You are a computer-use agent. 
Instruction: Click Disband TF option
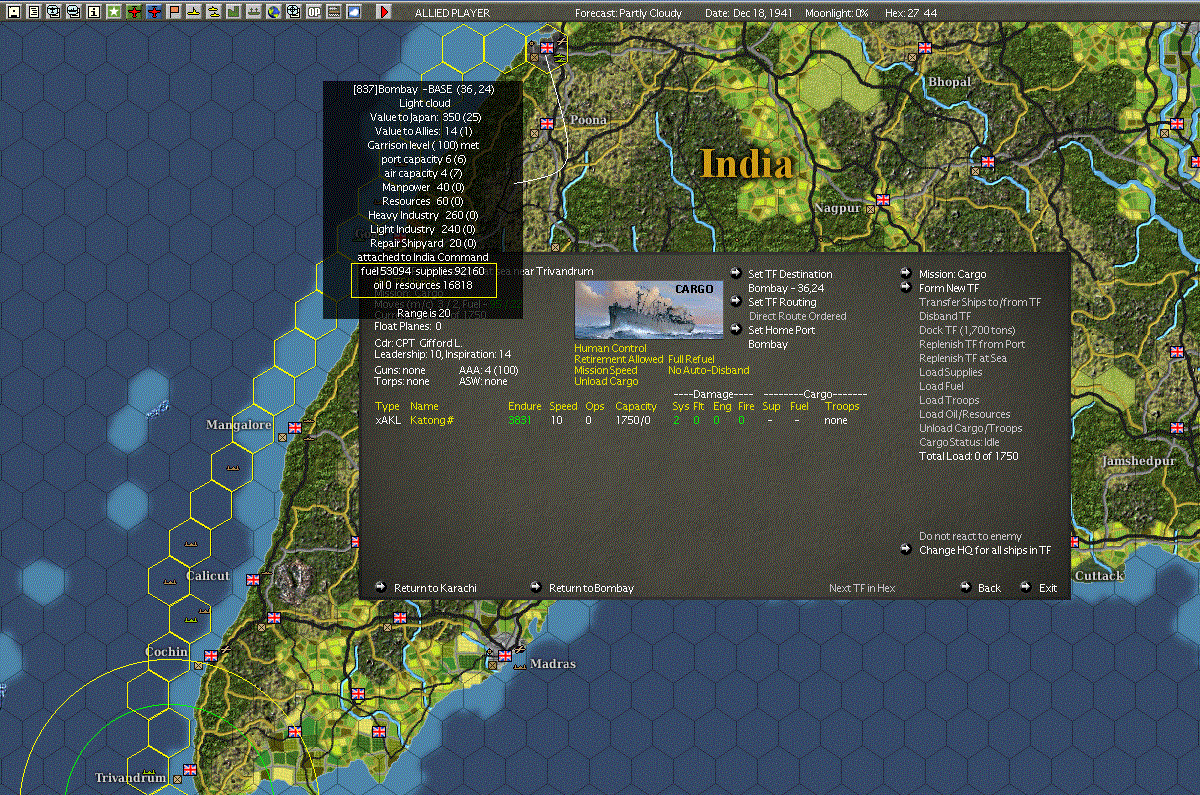tap(945, 316)
